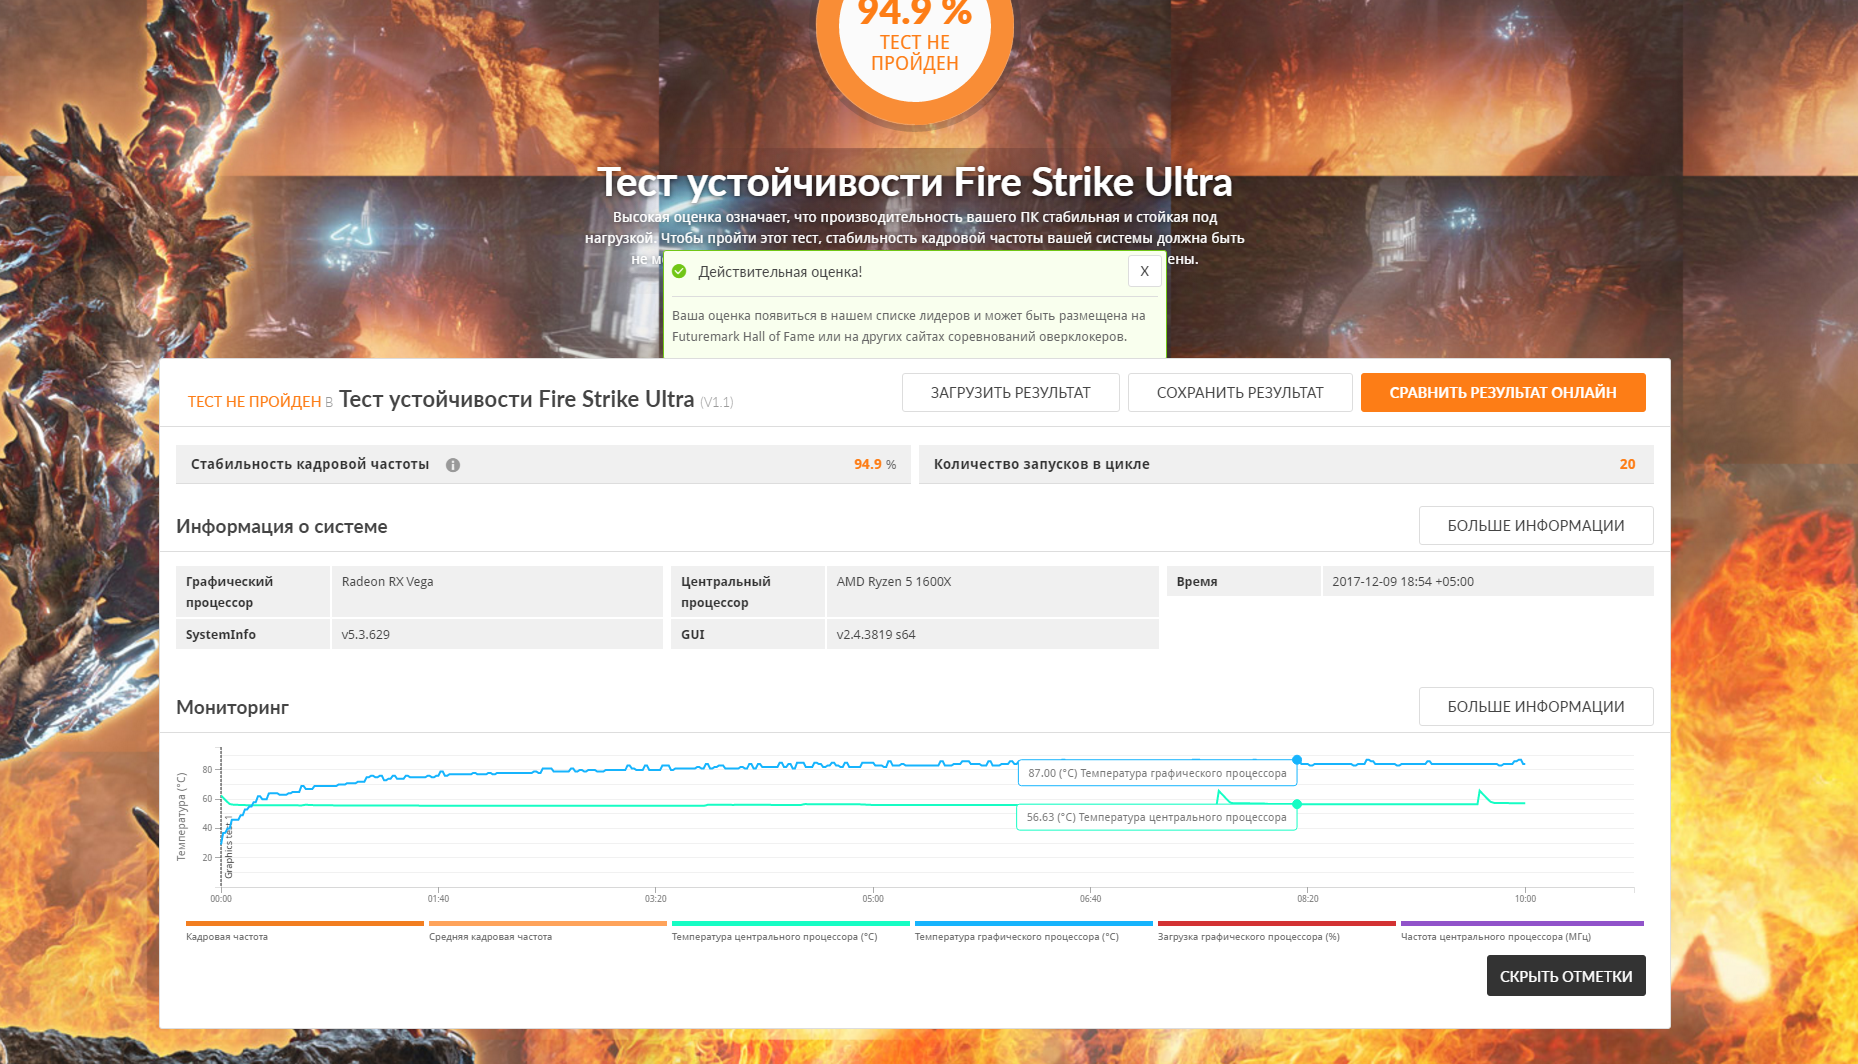
Task: Click the CPU temperature data point on the chart
Action: [1297, 804]
